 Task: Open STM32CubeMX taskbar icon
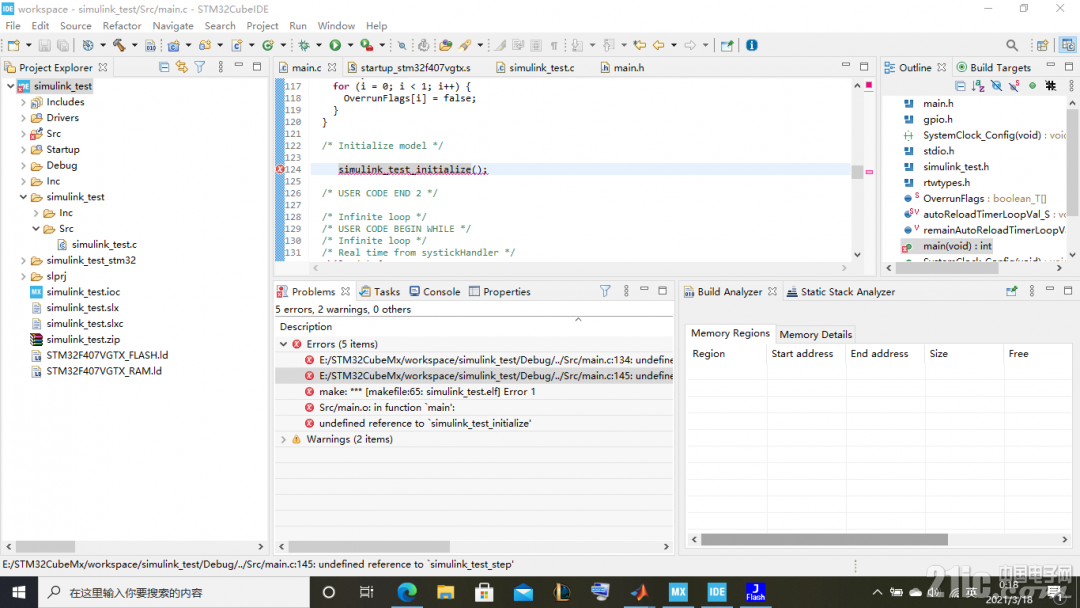tap(678, 592)
